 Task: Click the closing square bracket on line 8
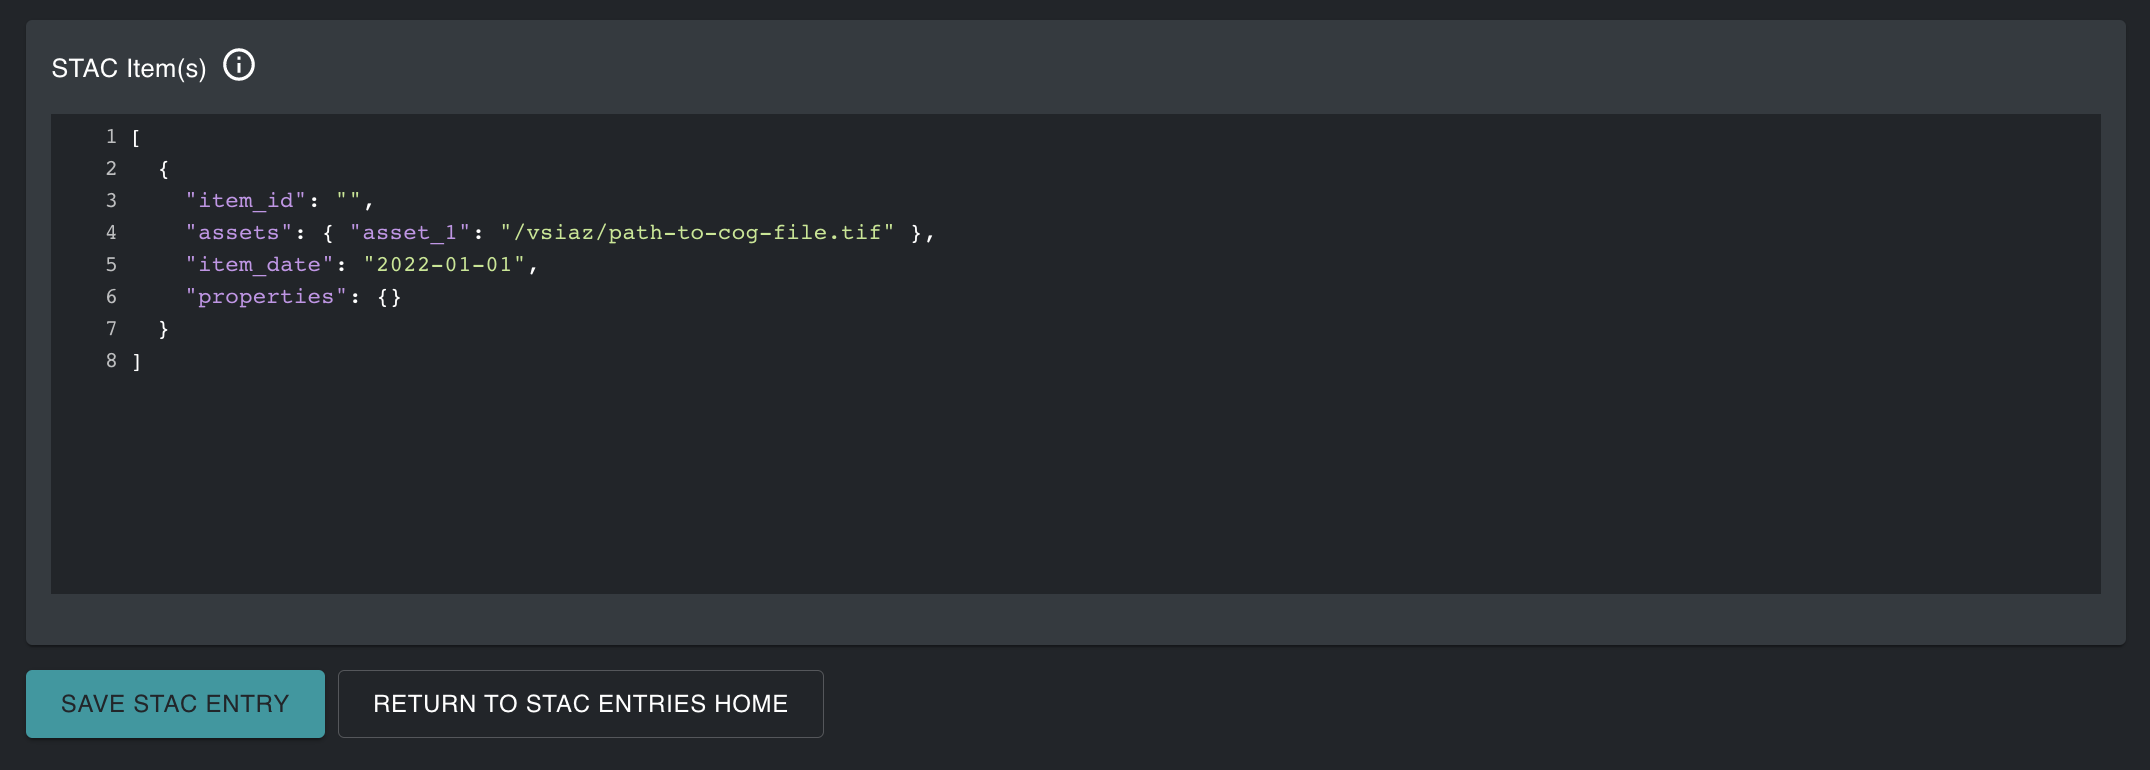(x=137, y=362)
